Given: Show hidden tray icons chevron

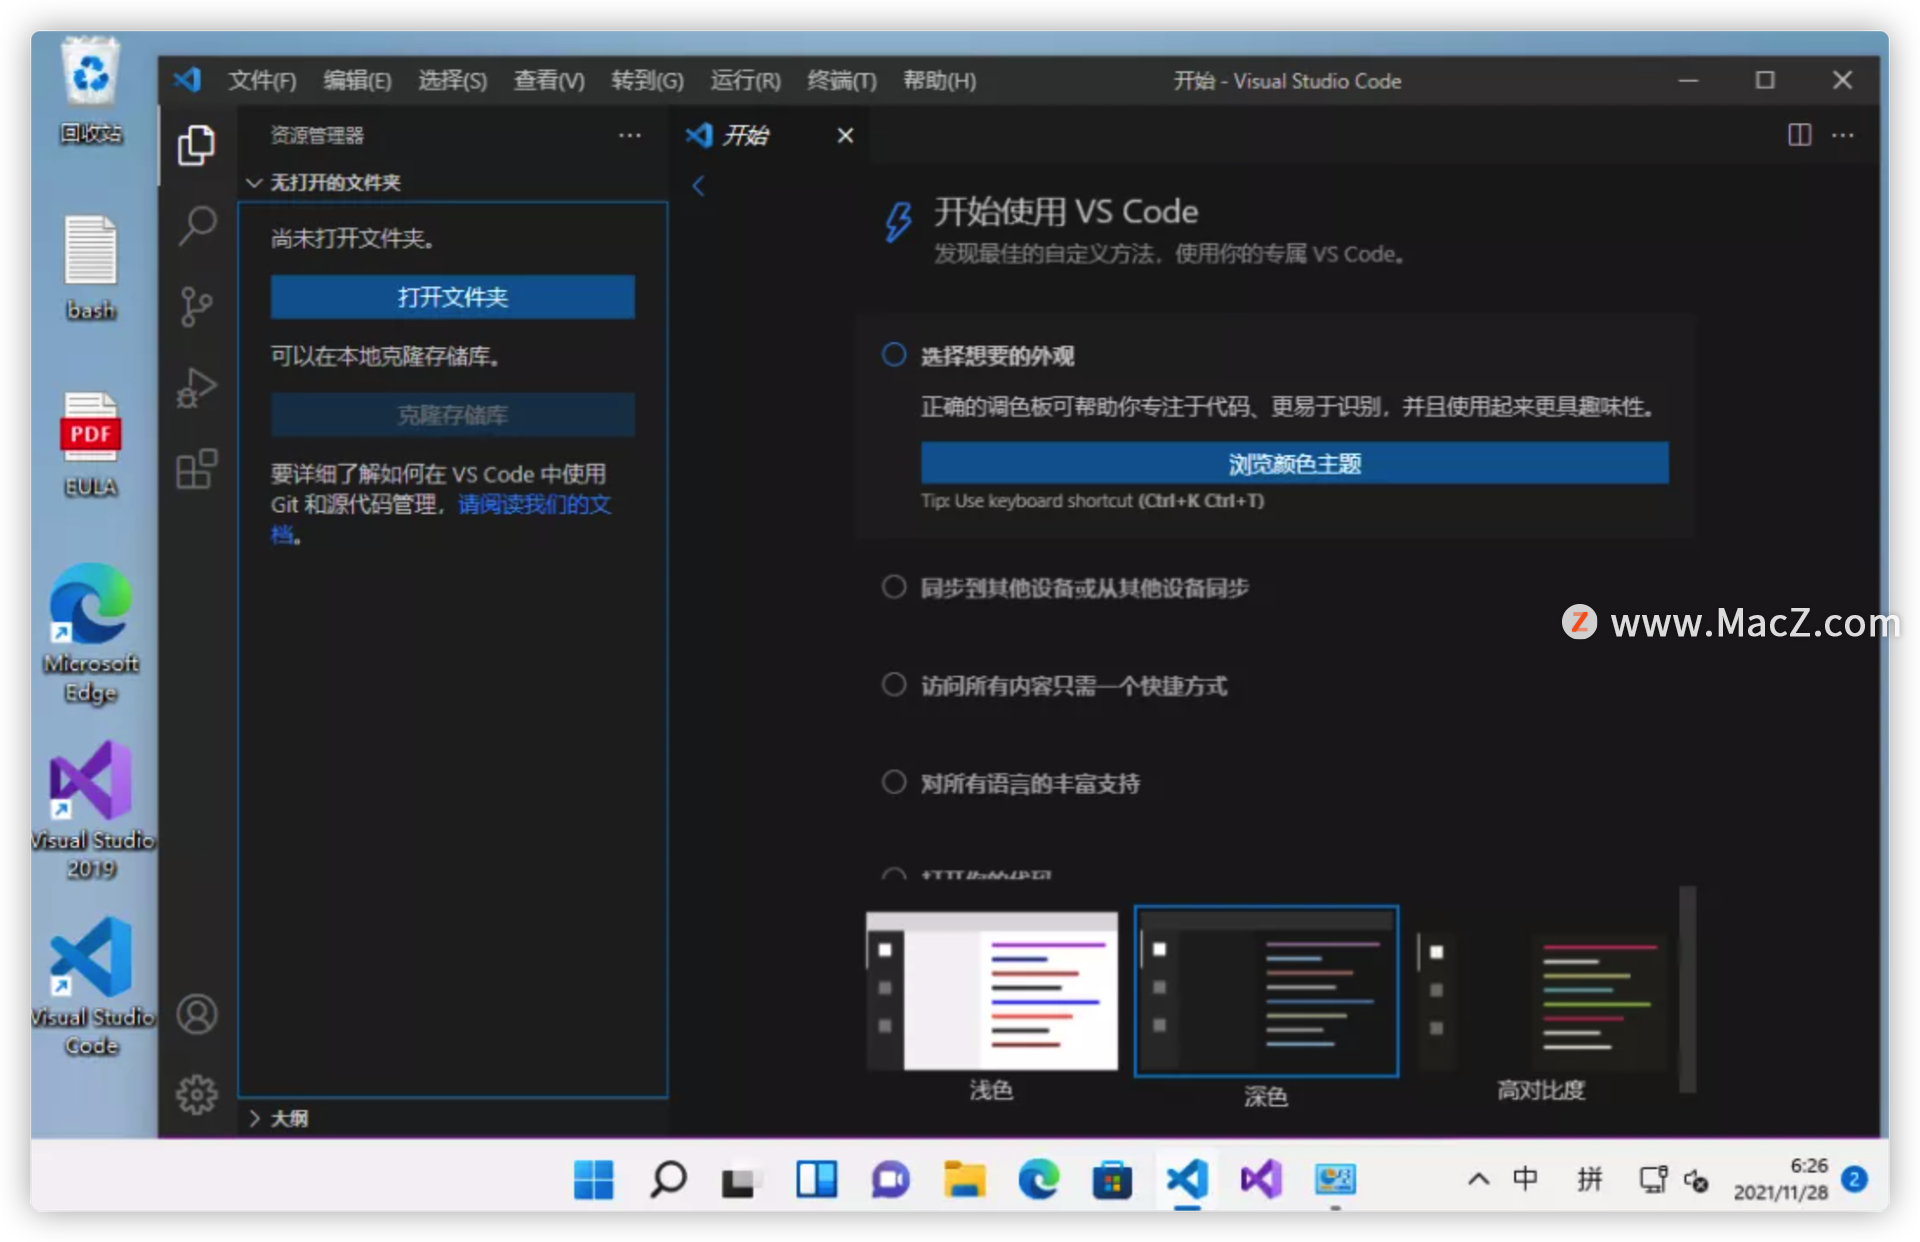Looking at the screenshot, I should [1478, 1180].
